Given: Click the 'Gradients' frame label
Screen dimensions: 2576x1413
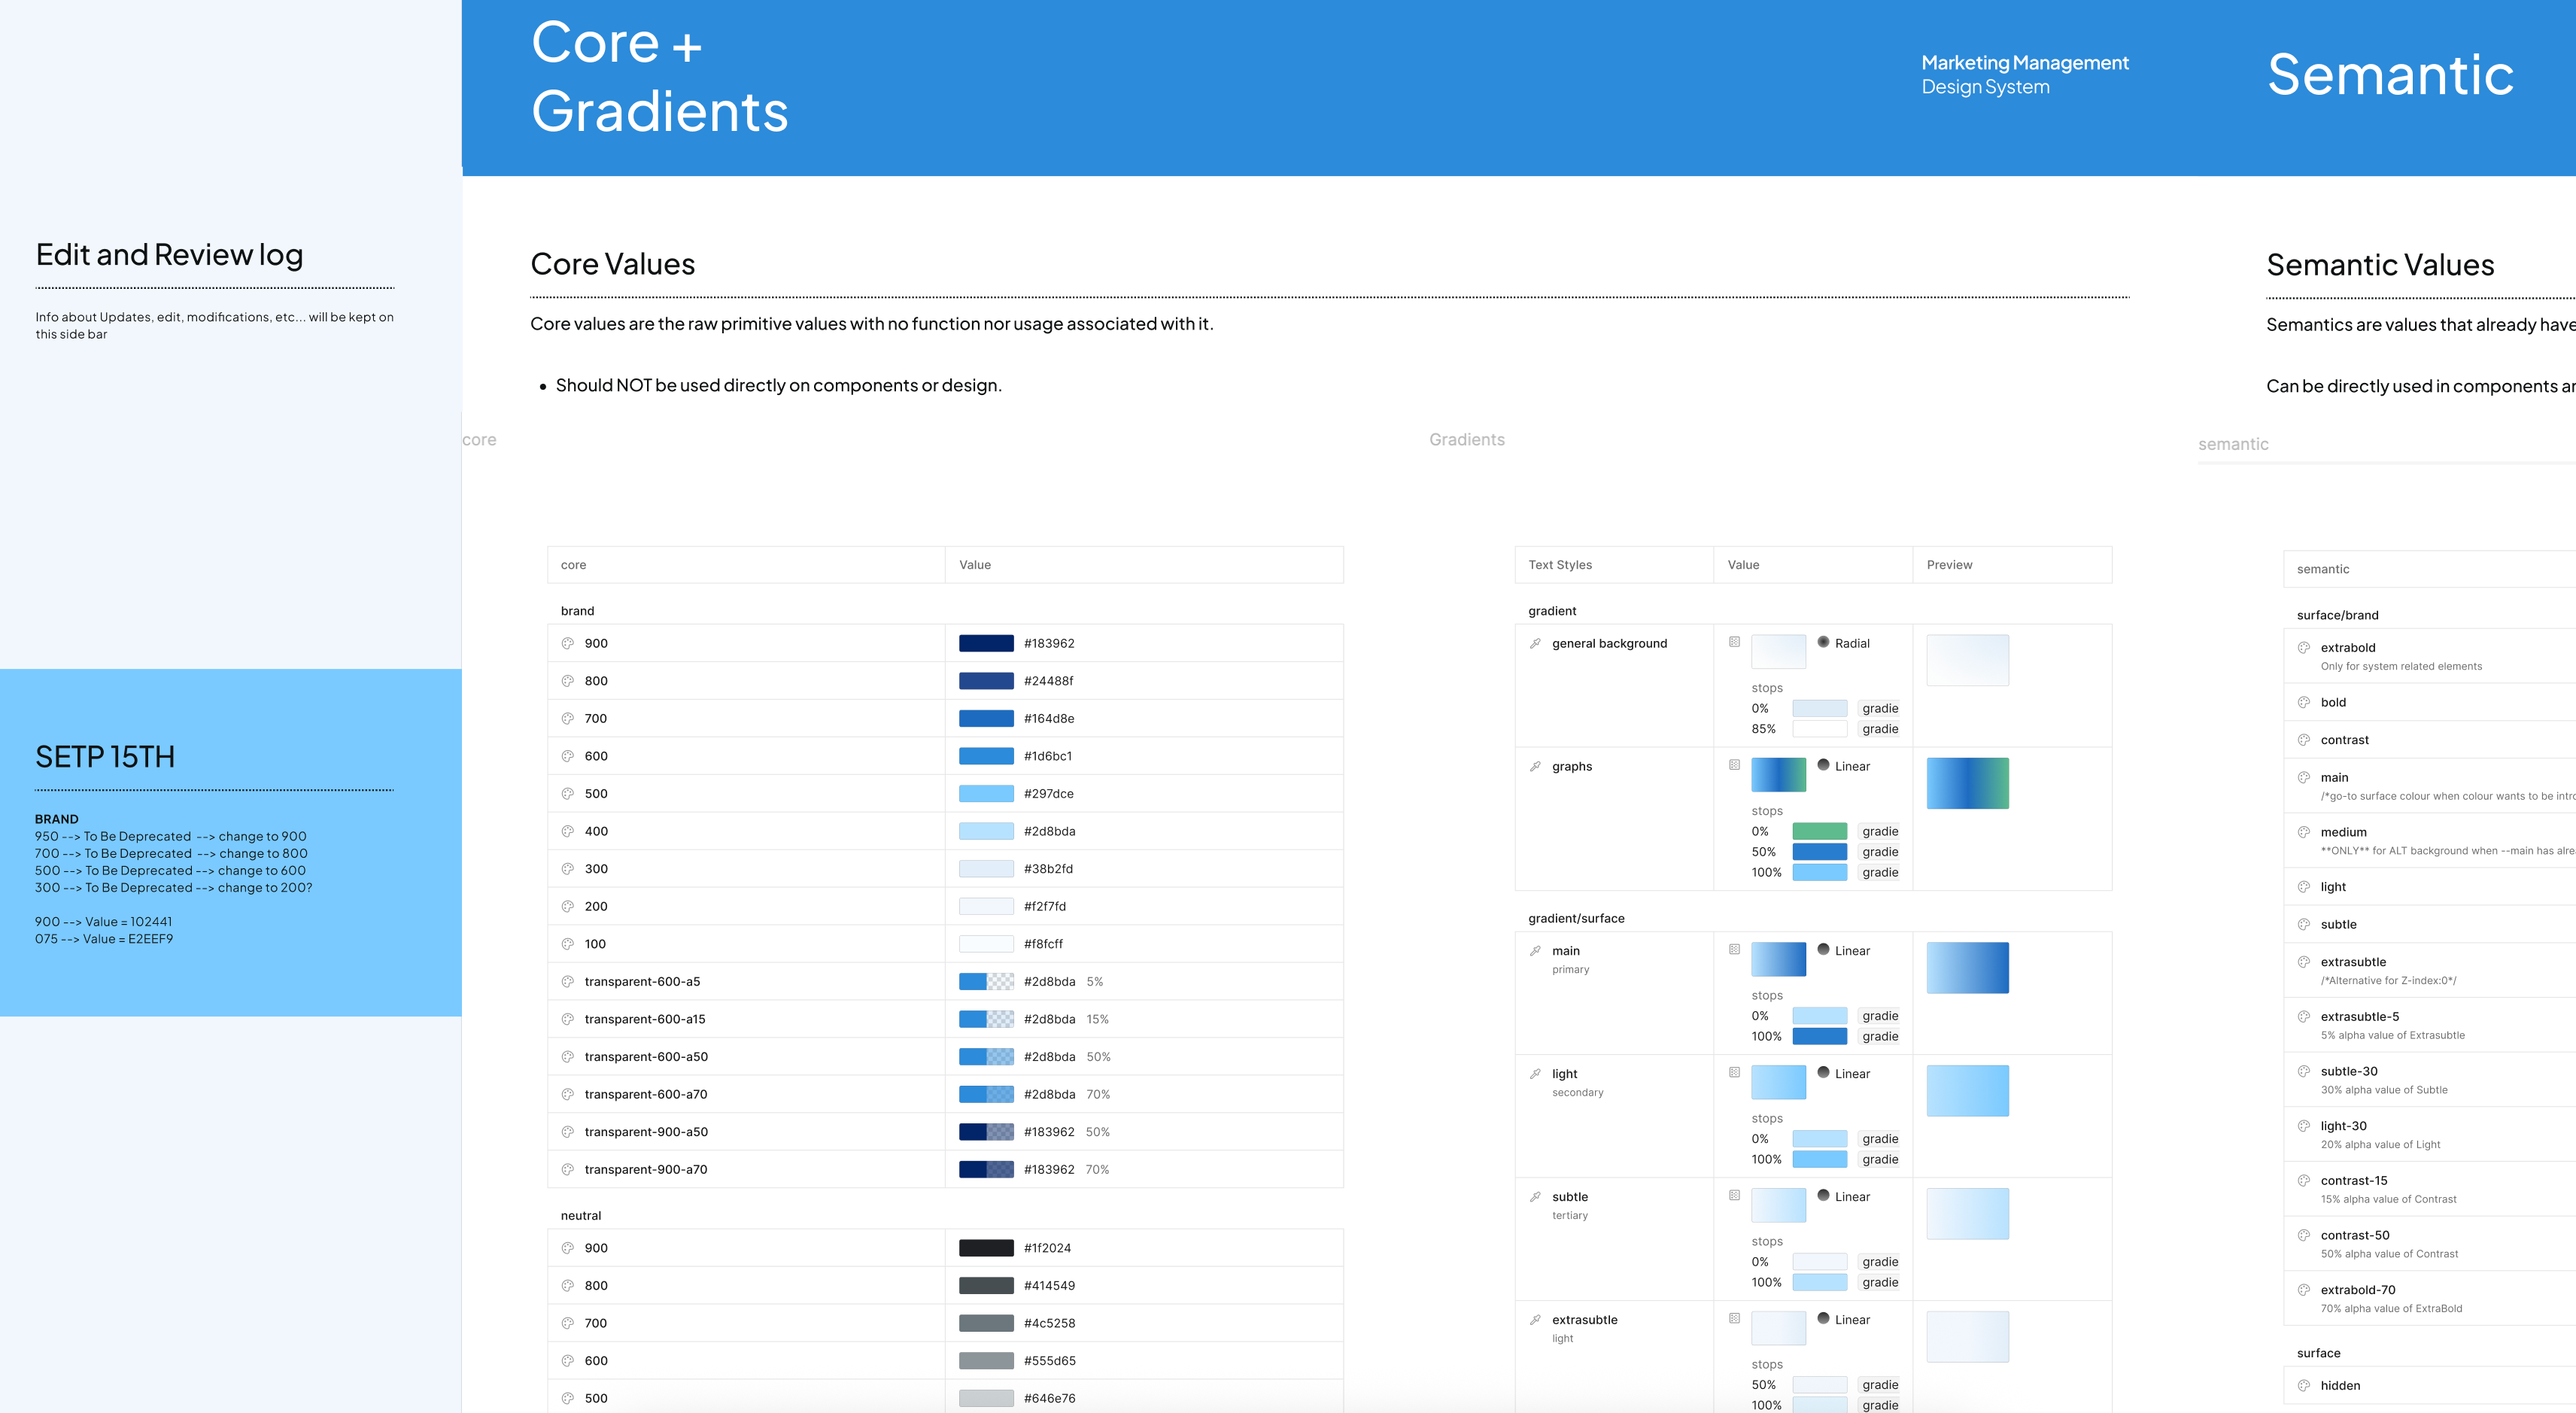Looking at the screenshot, I should click(1466, 440).
